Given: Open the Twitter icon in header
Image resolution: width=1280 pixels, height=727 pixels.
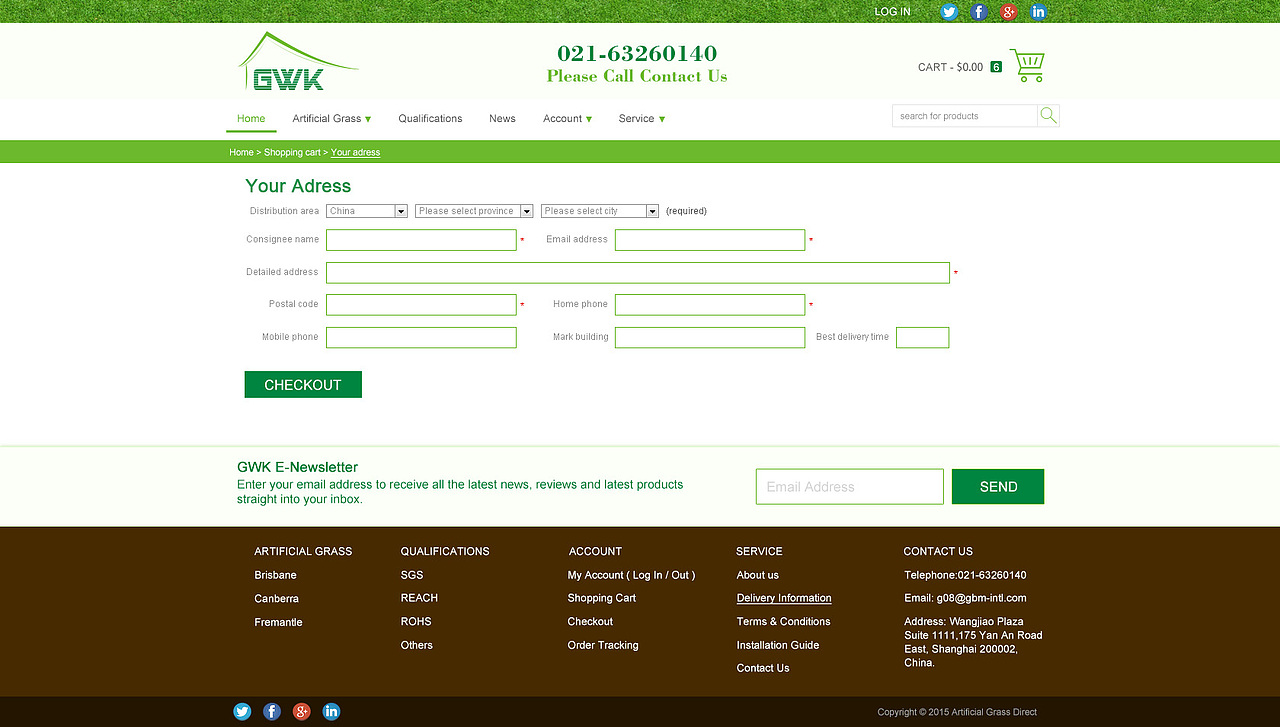Looking at the screenshot, I should 949,12.
